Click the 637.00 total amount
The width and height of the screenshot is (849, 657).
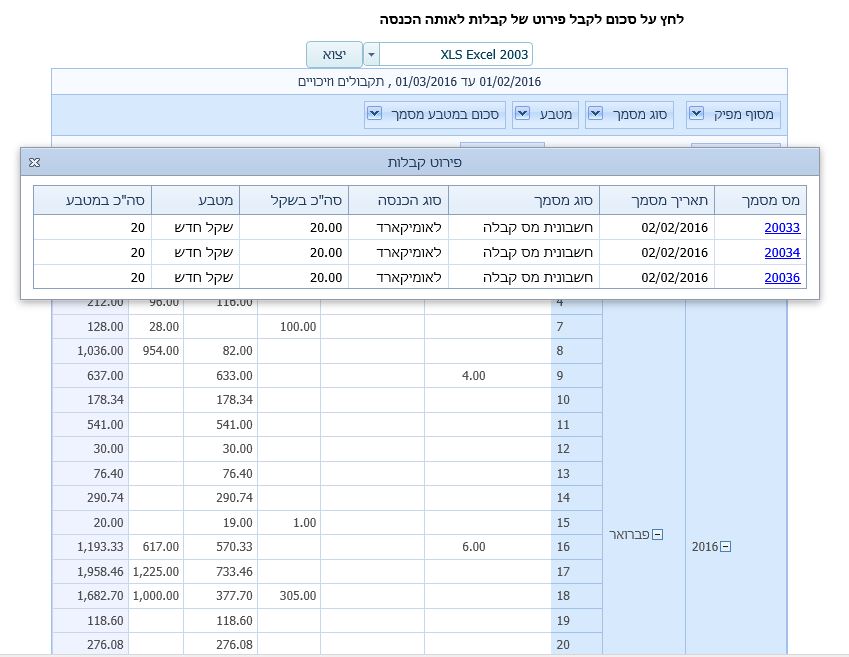105,375
